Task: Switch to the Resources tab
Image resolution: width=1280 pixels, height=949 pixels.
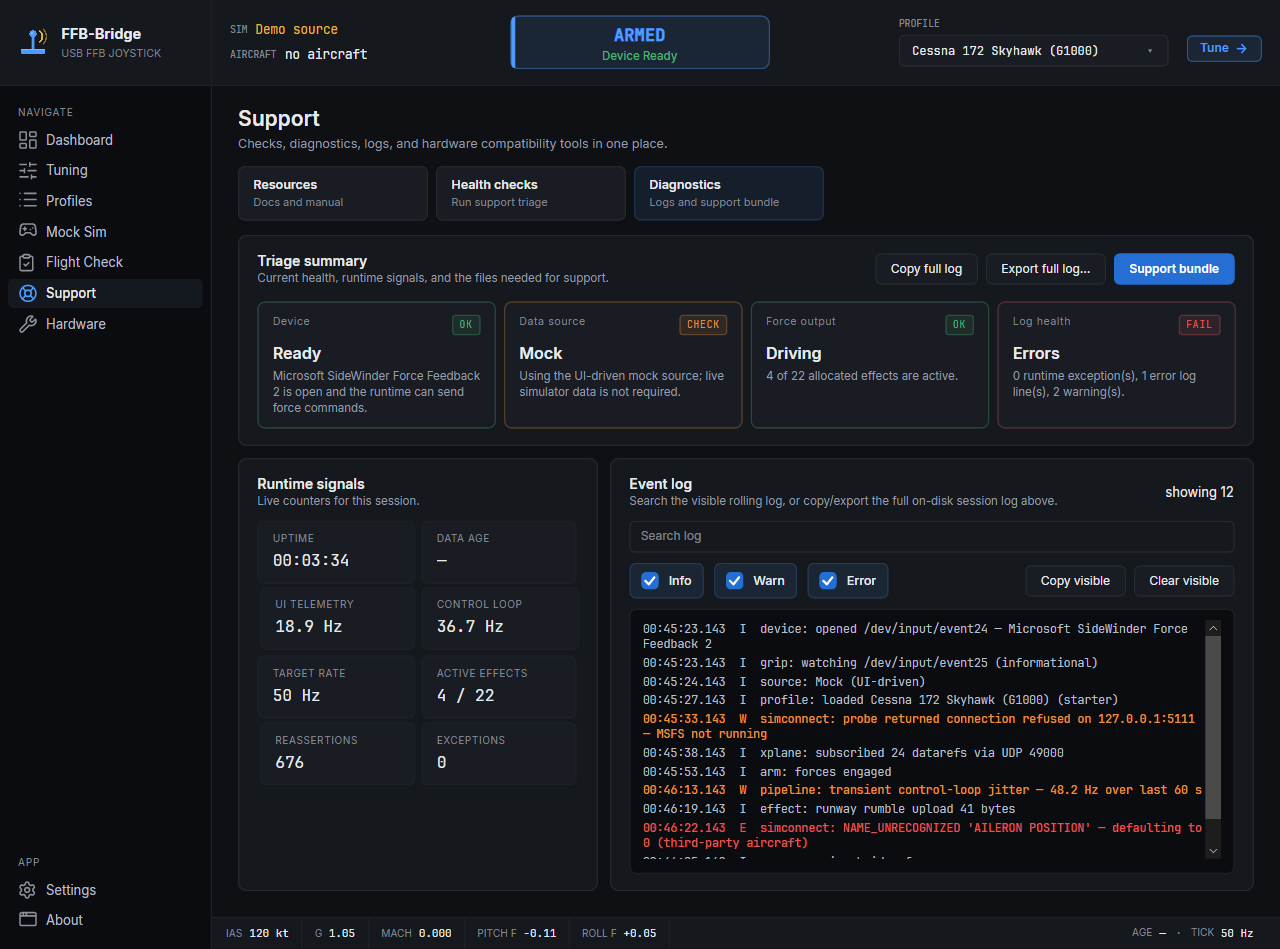Action: [333, 193]
